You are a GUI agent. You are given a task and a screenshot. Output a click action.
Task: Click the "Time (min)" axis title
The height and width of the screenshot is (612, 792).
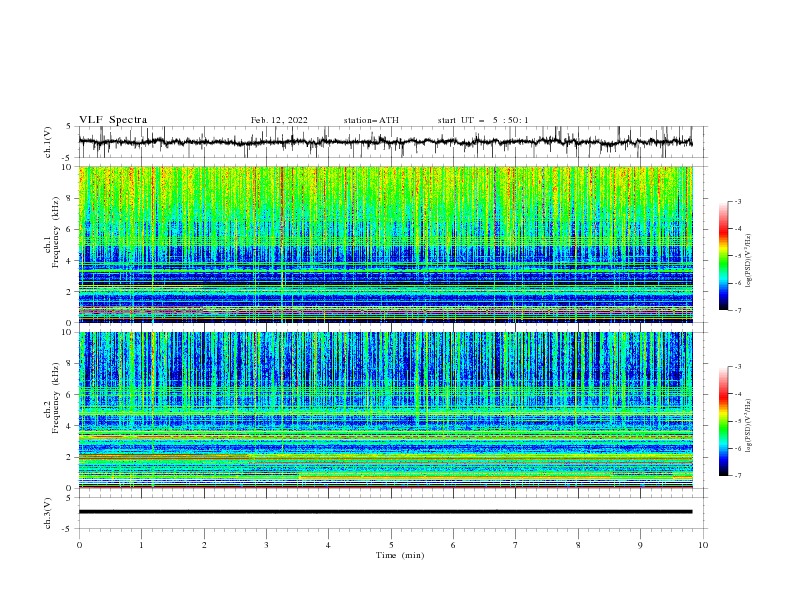pos(400,555)
